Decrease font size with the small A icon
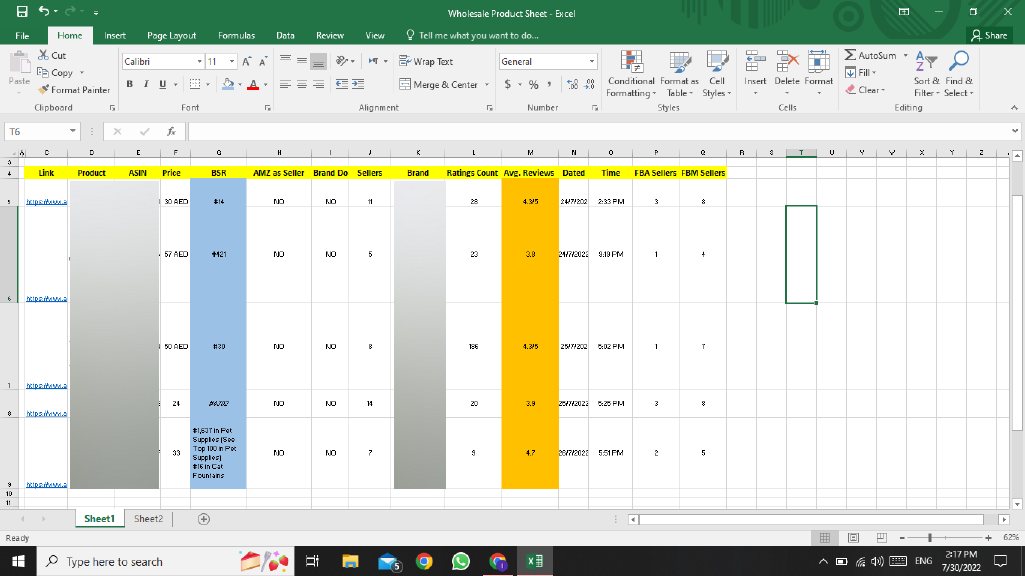 [x=263, y=61]
